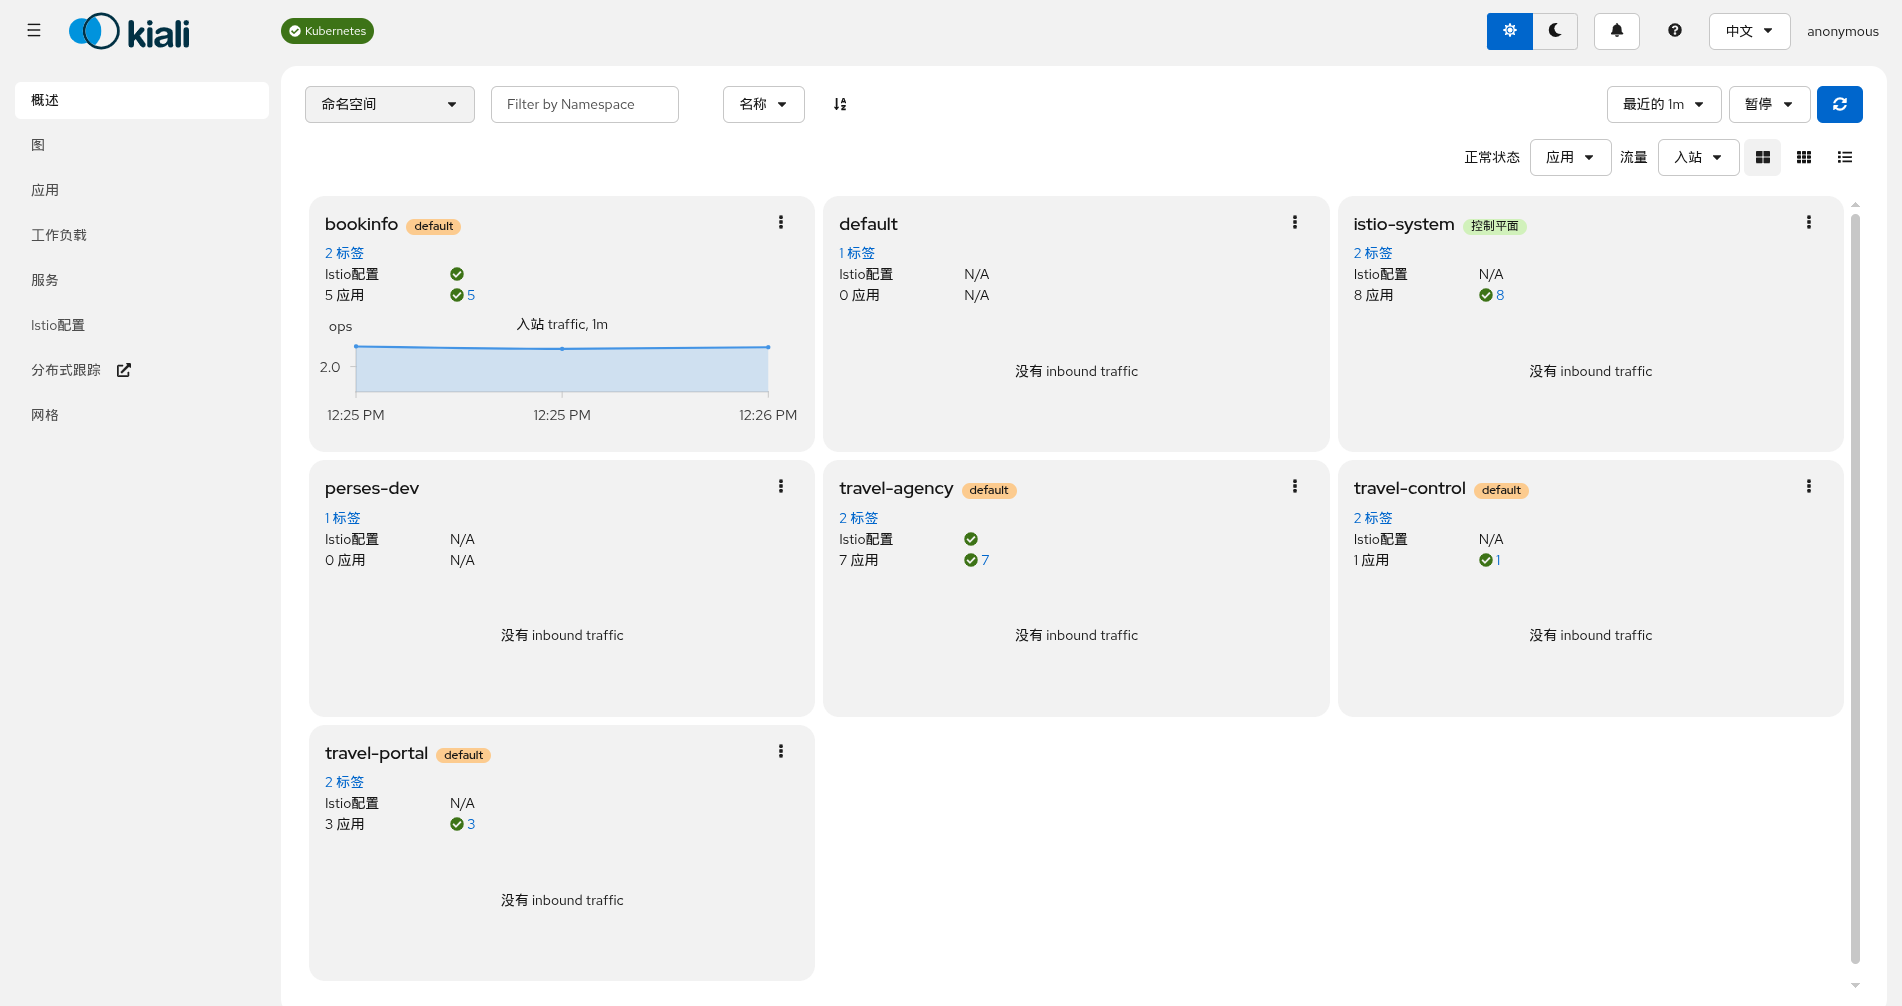
Task: Open the kebab menu on bookinfo card
Action: pyautogui.click(x=781, y=222)
